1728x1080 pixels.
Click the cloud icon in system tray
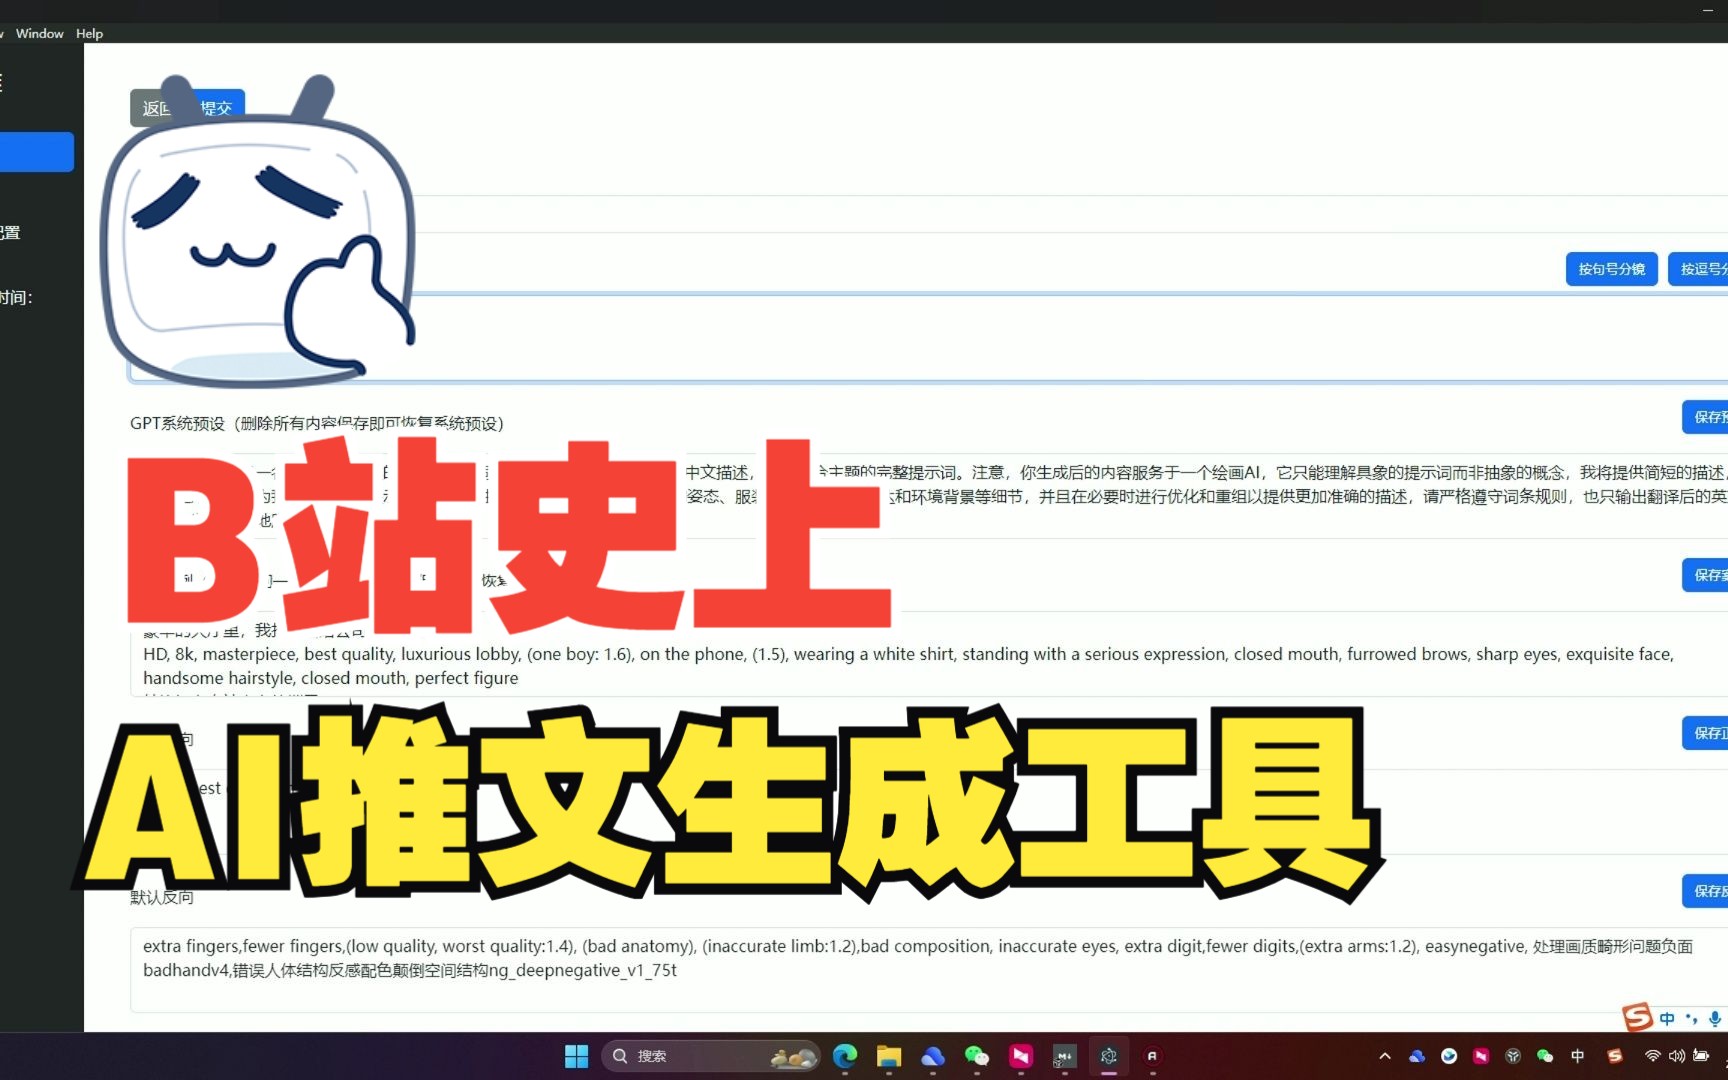(x=1417, y=1056)
